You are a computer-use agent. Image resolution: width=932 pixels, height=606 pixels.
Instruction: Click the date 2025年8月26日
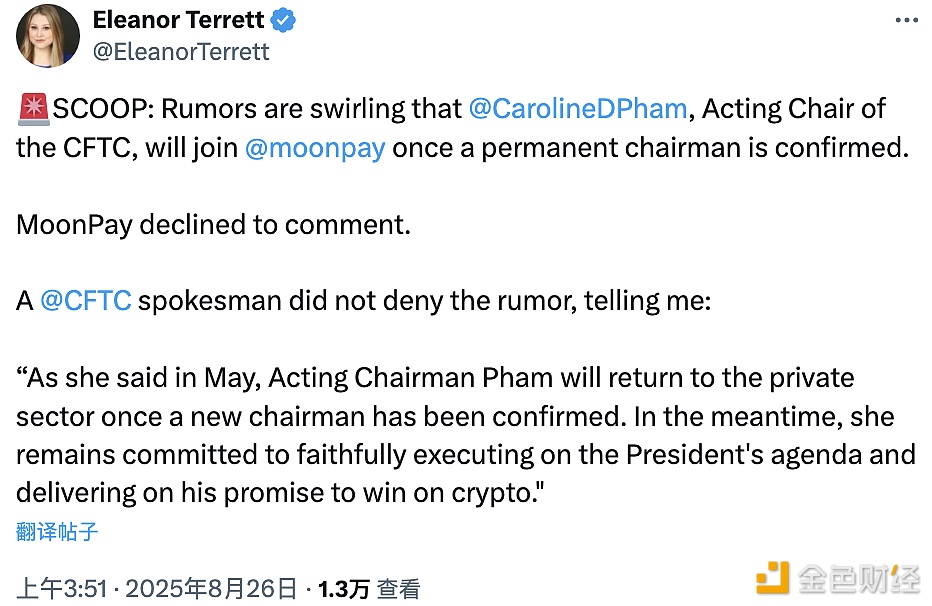(212, 589)
